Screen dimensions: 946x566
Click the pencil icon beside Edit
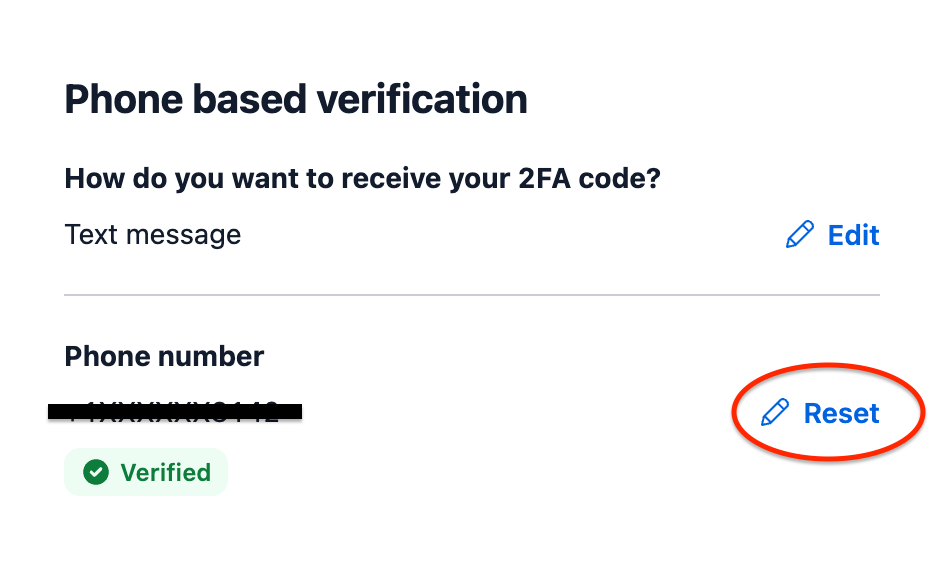(x=799, y=234)
